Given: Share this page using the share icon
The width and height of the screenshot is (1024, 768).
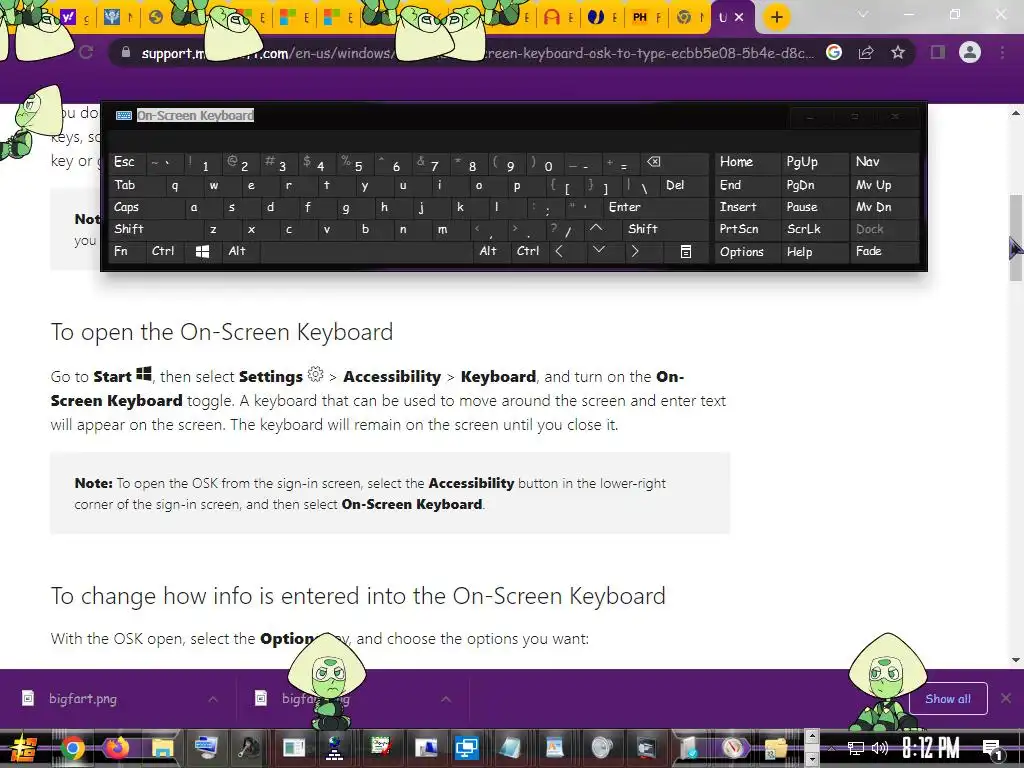Looking at the screenshot, I should tap(867, 52).
